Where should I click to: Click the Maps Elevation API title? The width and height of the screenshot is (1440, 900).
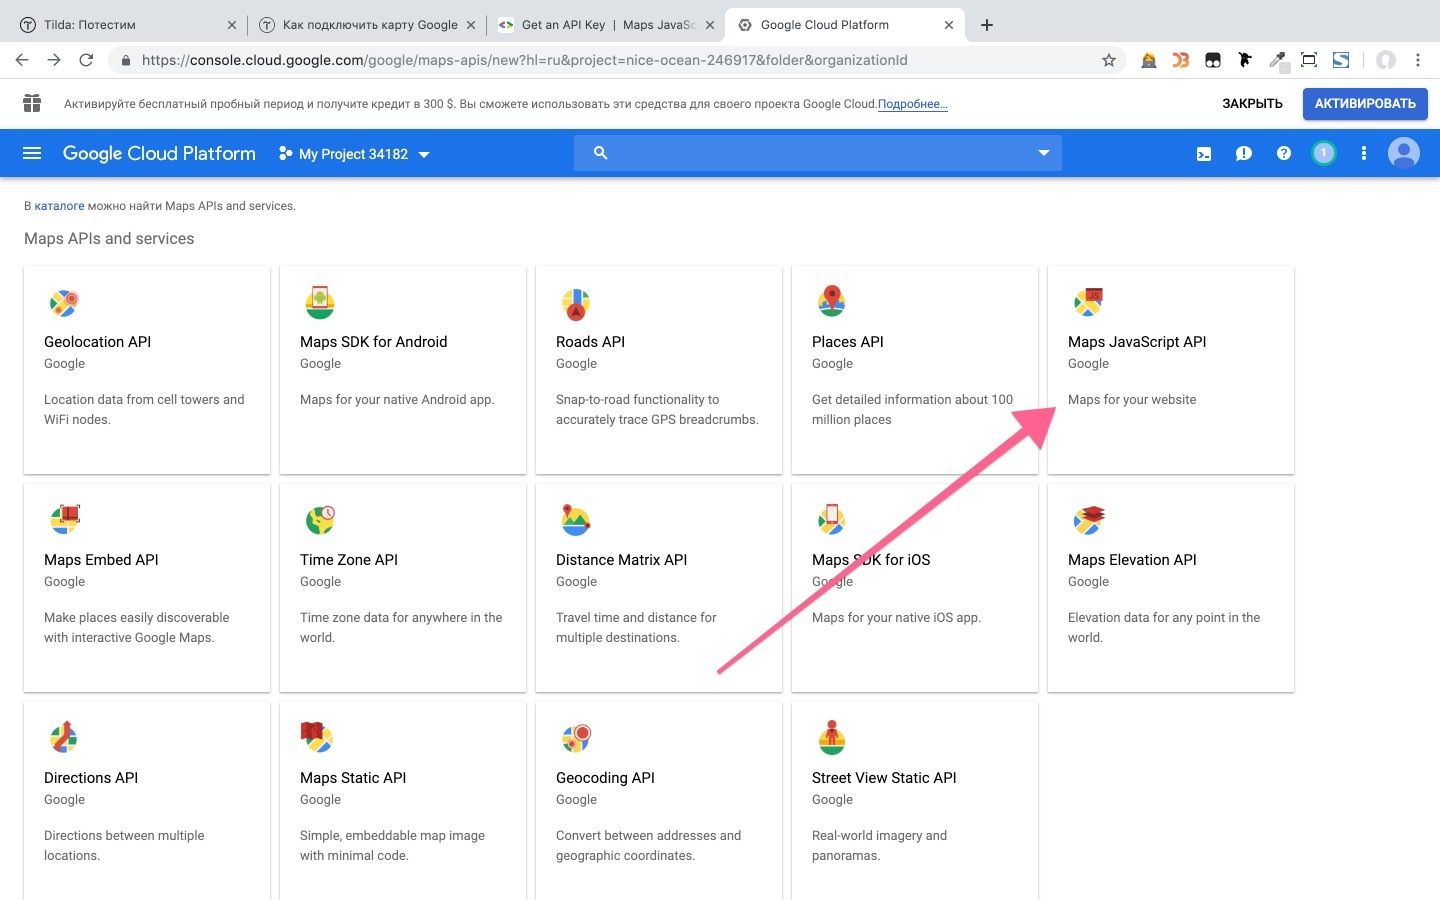pos(1132,560)
